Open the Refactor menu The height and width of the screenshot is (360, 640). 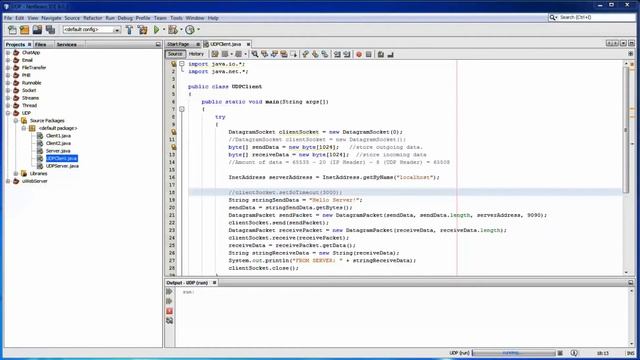[x=93, y=18]
